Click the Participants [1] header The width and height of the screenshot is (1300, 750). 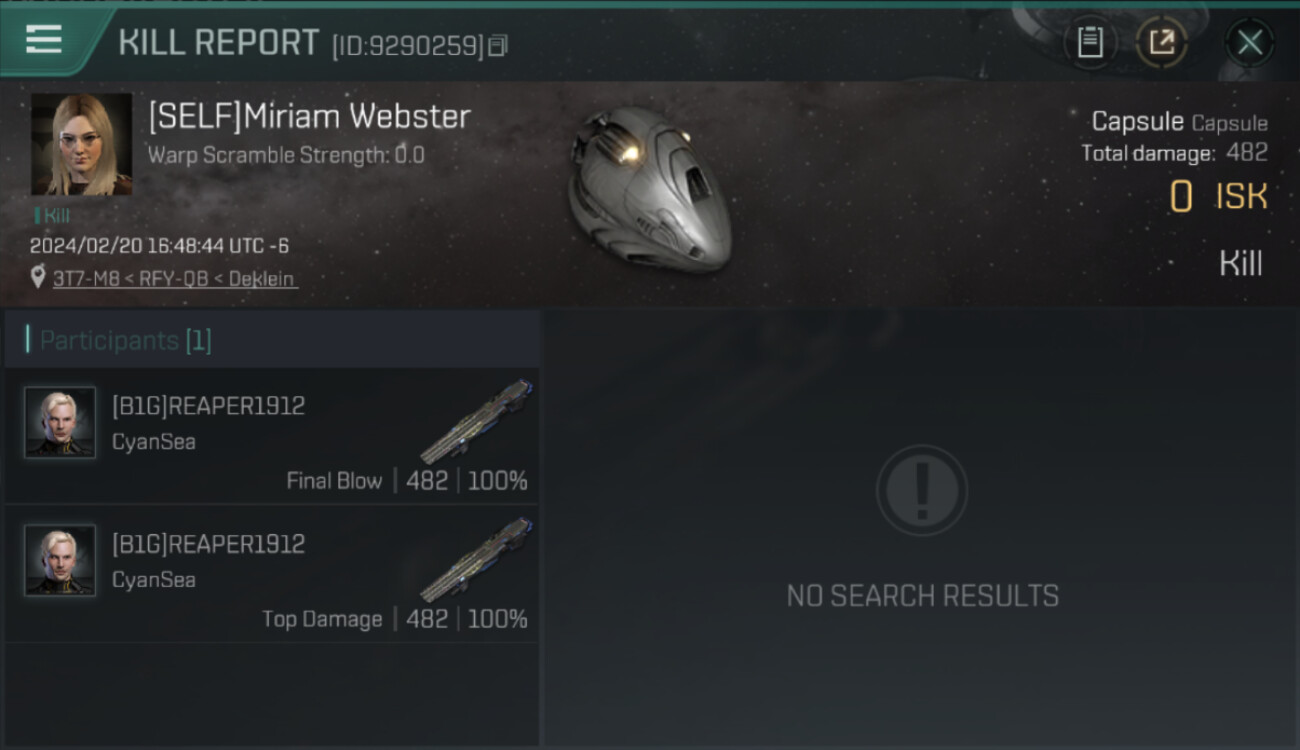point(272,340)
